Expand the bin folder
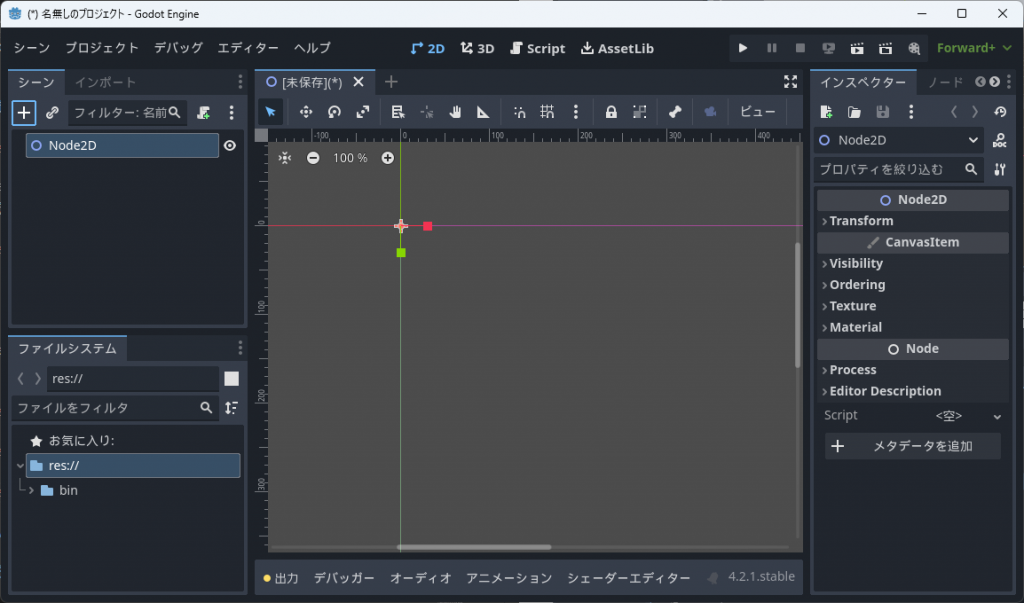Image resolution: width=1024 pixels, height=603 pixels. click(31, 490)
